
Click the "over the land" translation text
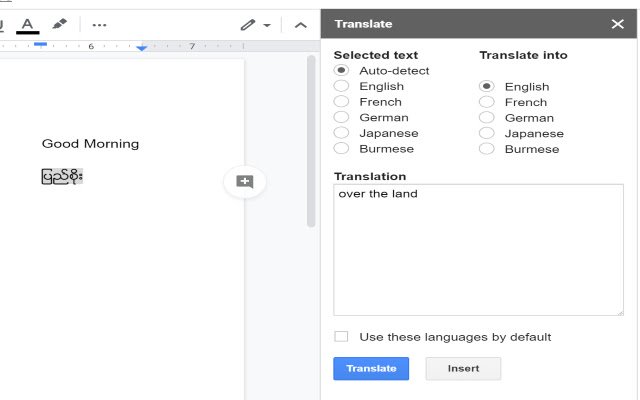378,193
